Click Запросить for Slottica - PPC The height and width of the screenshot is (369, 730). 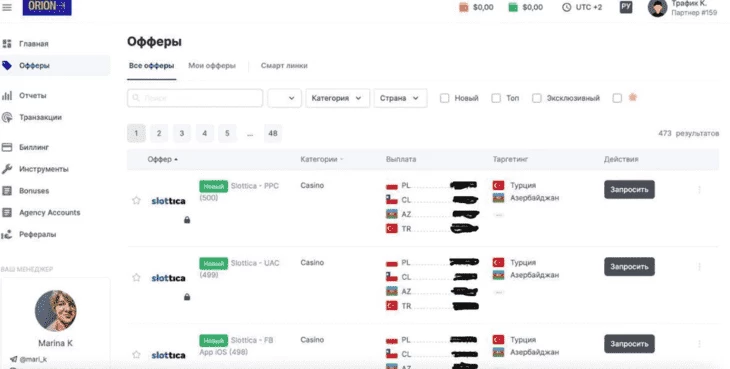(629, 189)
